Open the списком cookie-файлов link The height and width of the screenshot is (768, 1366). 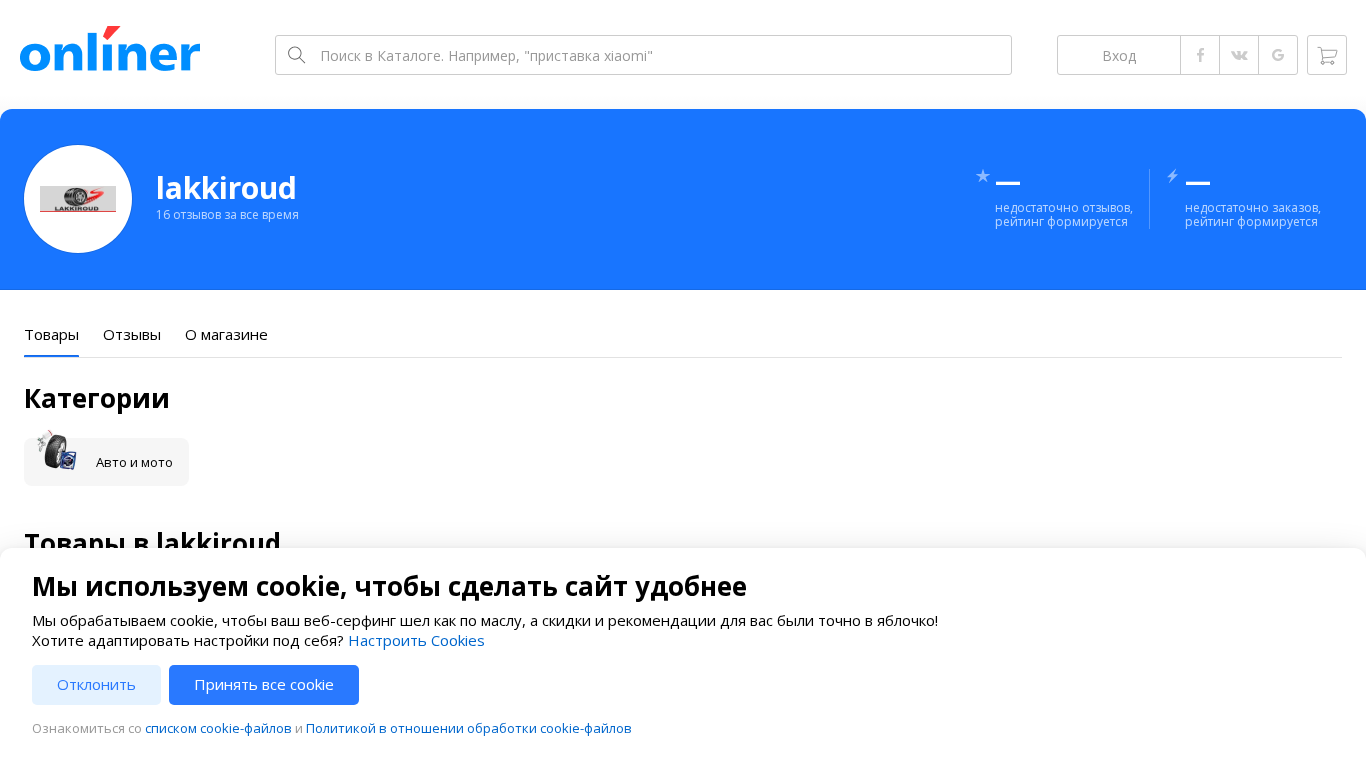pyautogui.click(x=218, y=729)
